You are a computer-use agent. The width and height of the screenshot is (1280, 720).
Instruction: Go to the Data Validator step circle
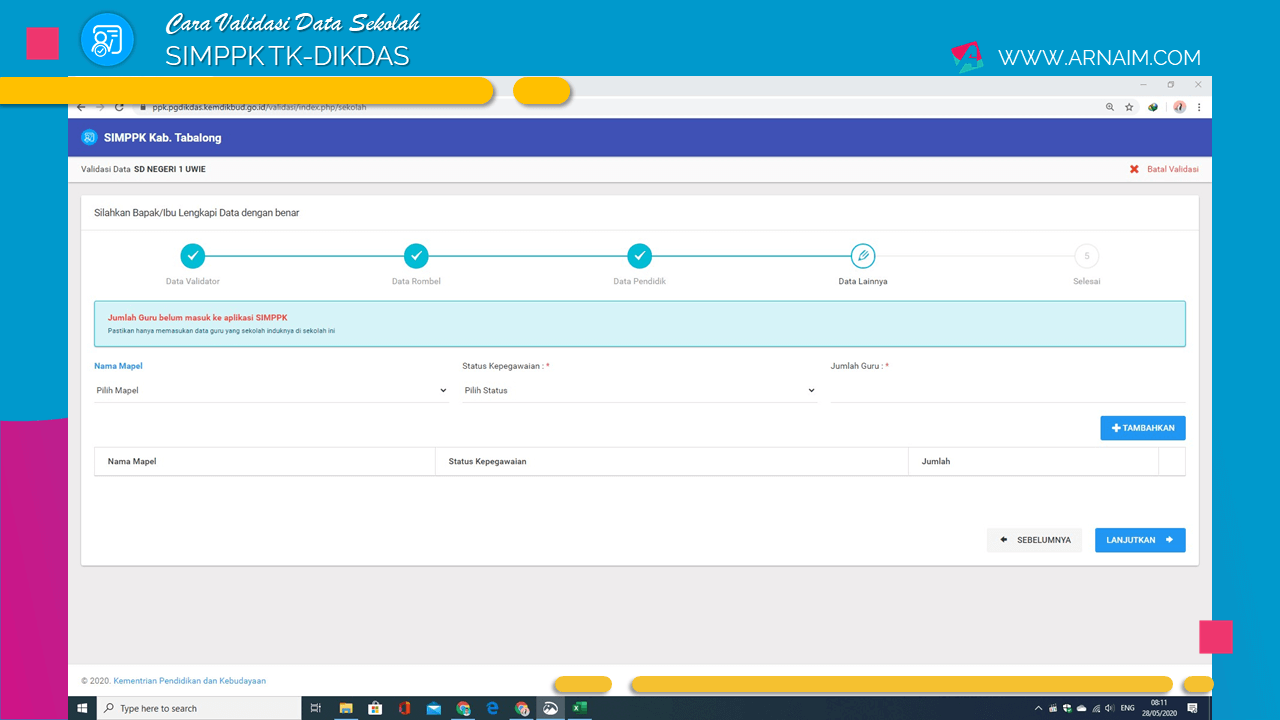(193, 256)
